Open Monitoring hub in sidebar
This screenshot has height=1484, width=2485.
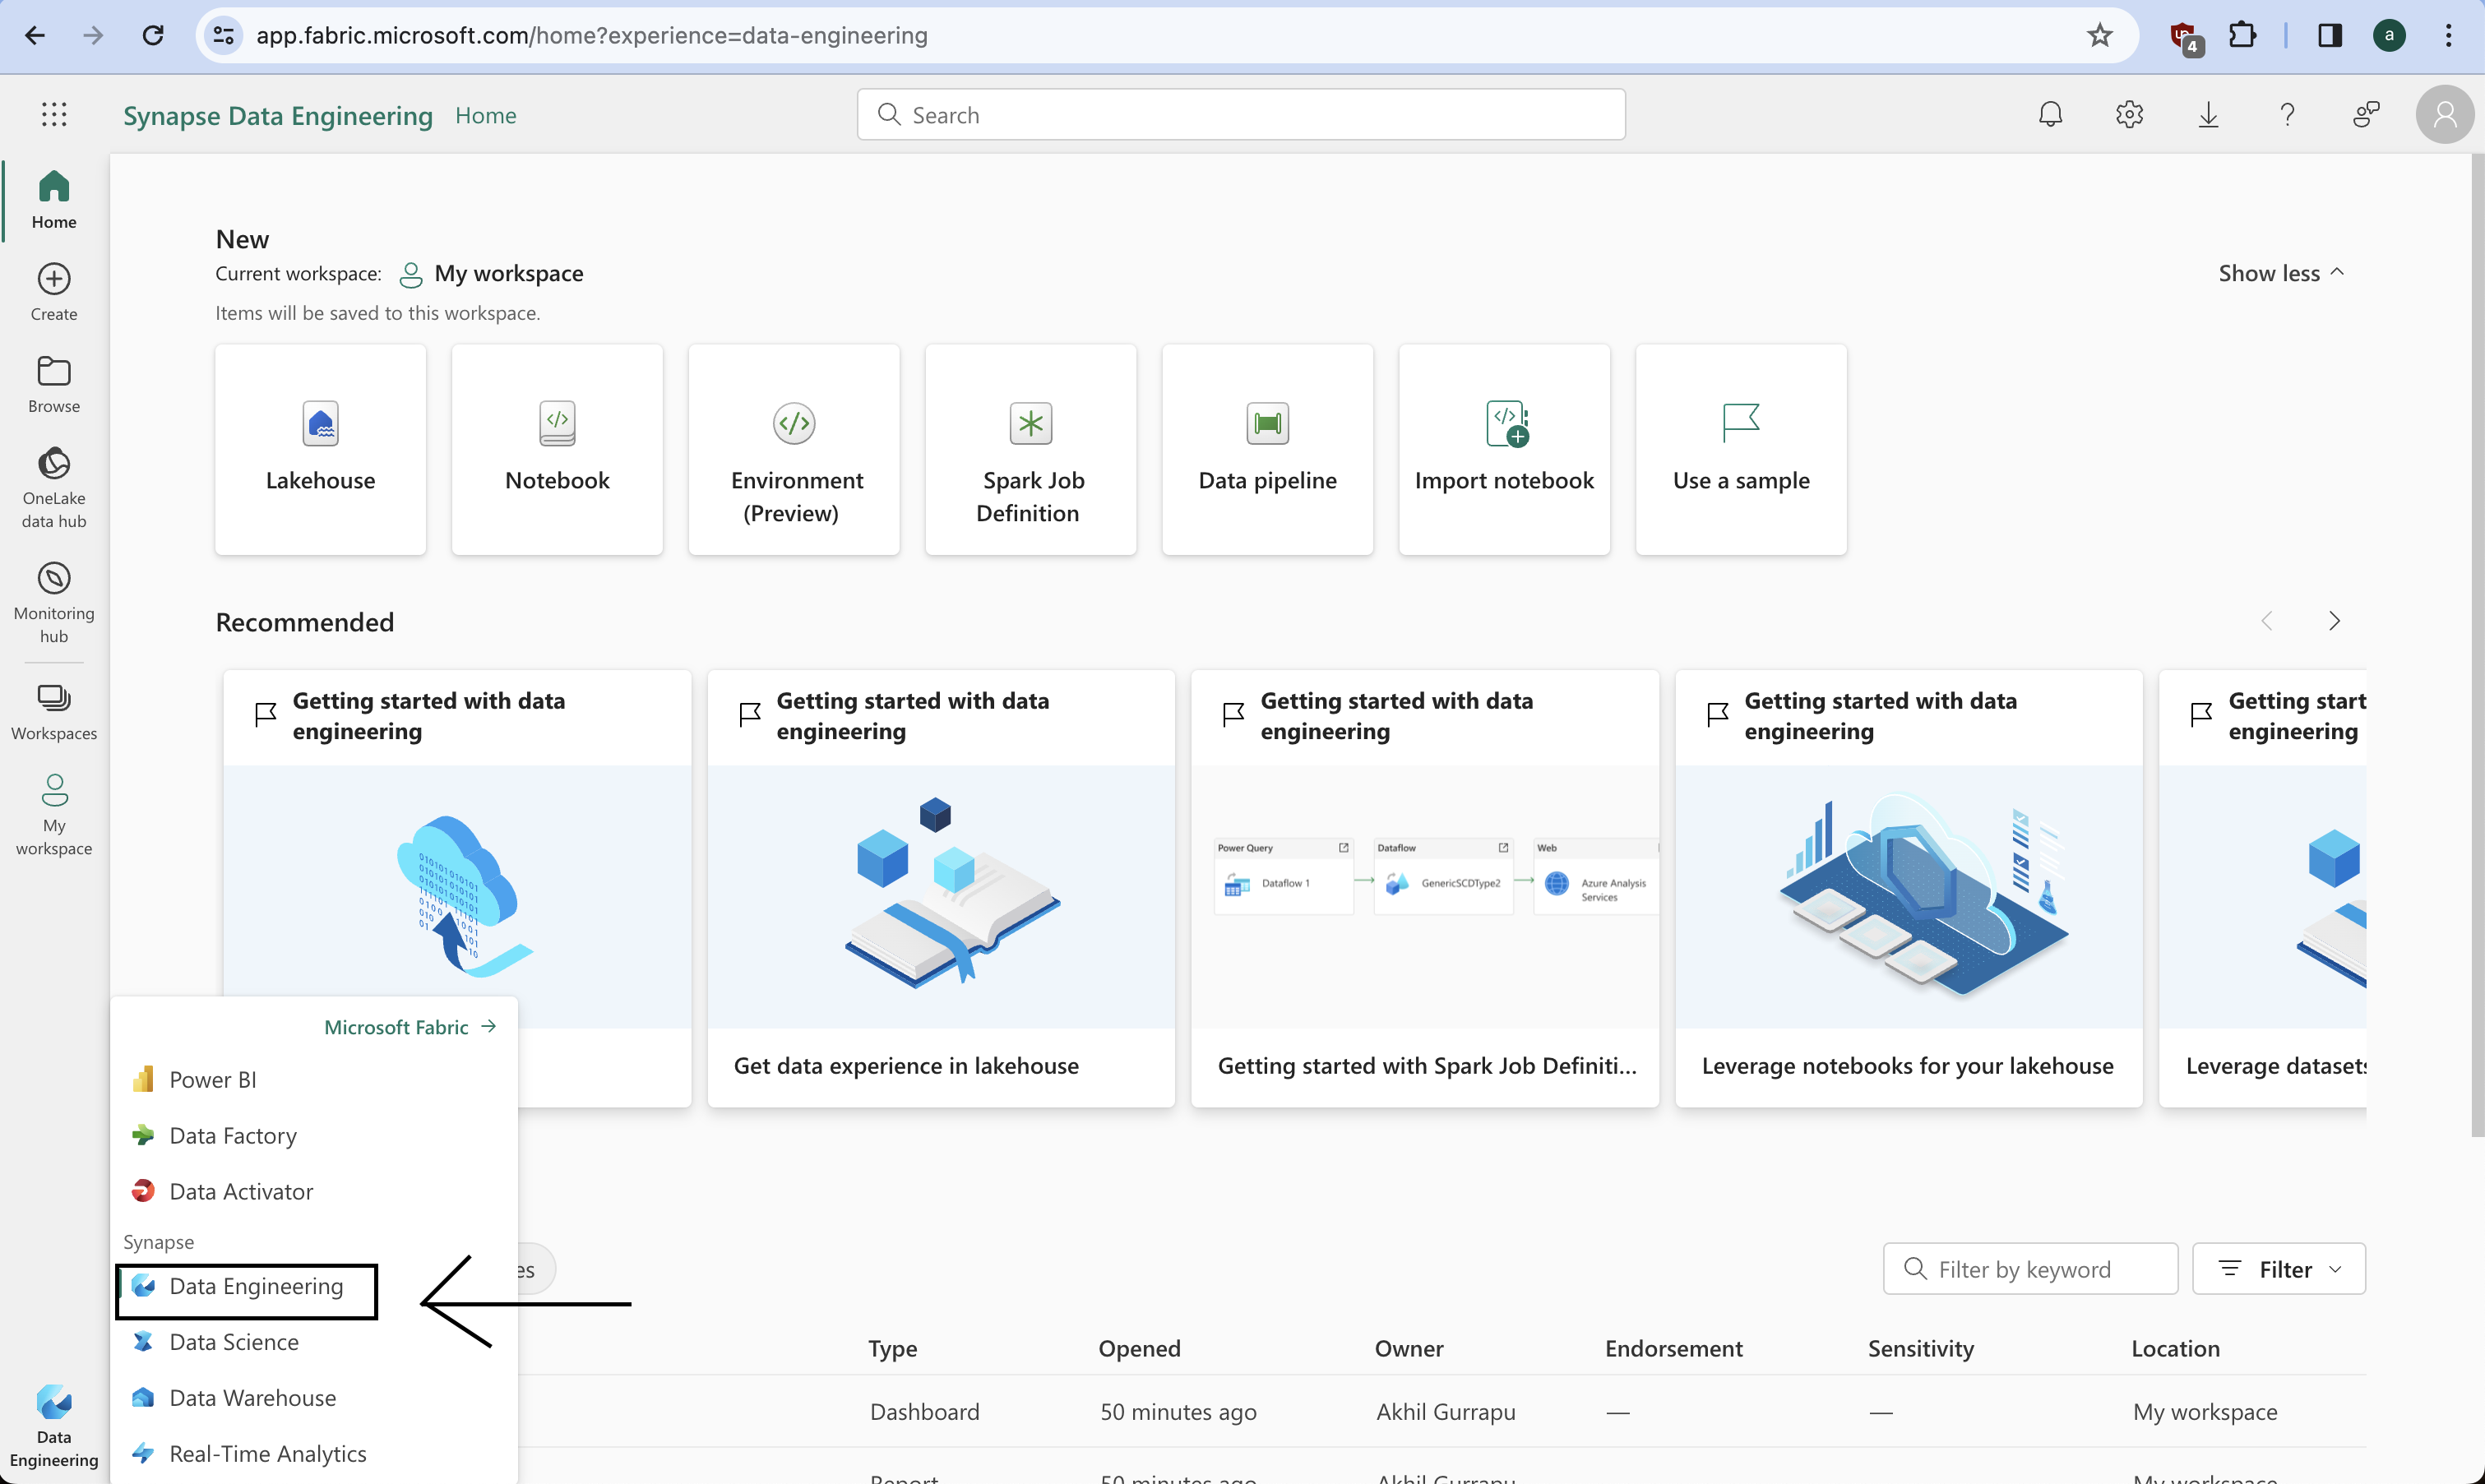pyautogui.click(x=54, y=602)
